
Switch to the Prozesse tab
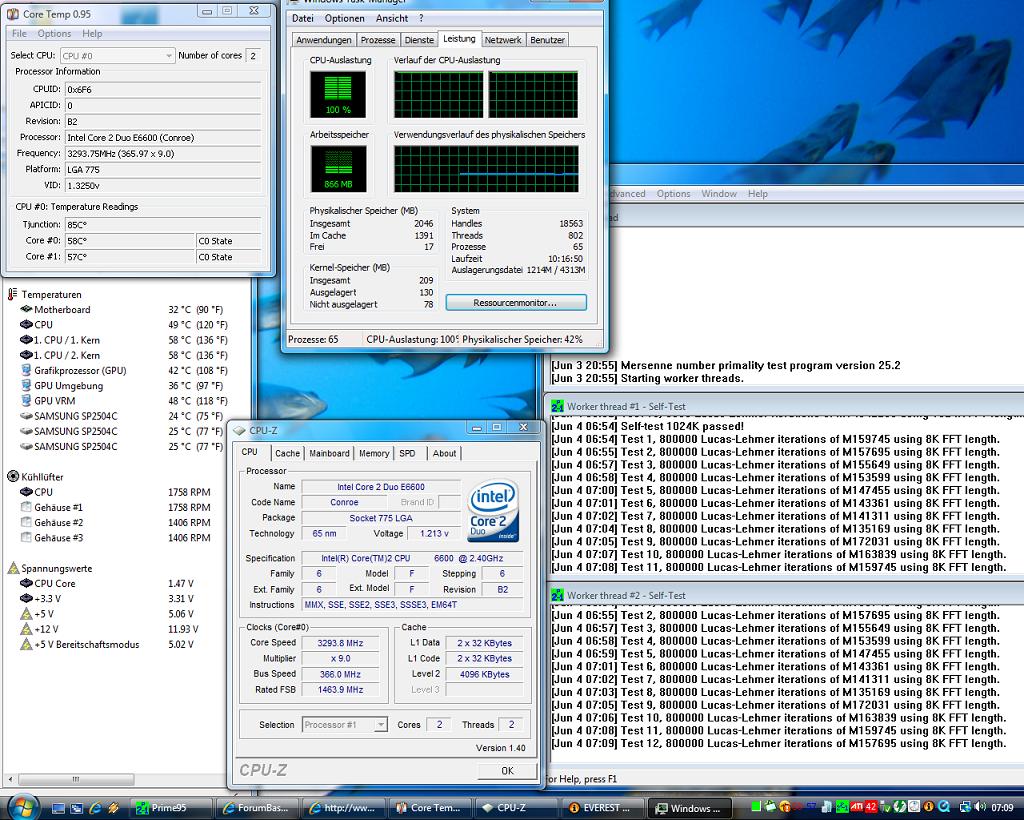click(x=378, y=40)
